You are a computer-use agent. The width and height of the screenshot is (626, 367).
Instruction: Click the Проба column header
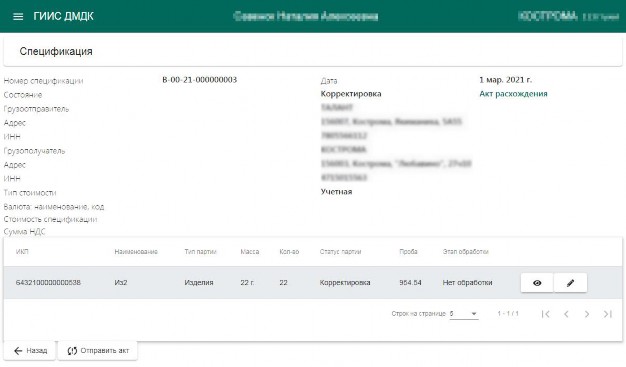408,252
